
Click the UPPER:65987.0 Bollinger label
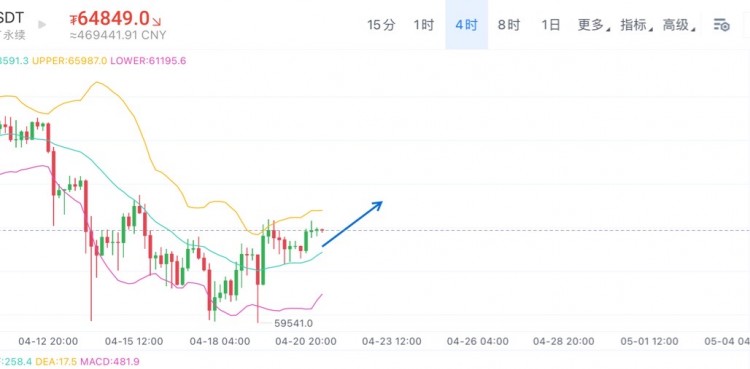click(69, 61)
